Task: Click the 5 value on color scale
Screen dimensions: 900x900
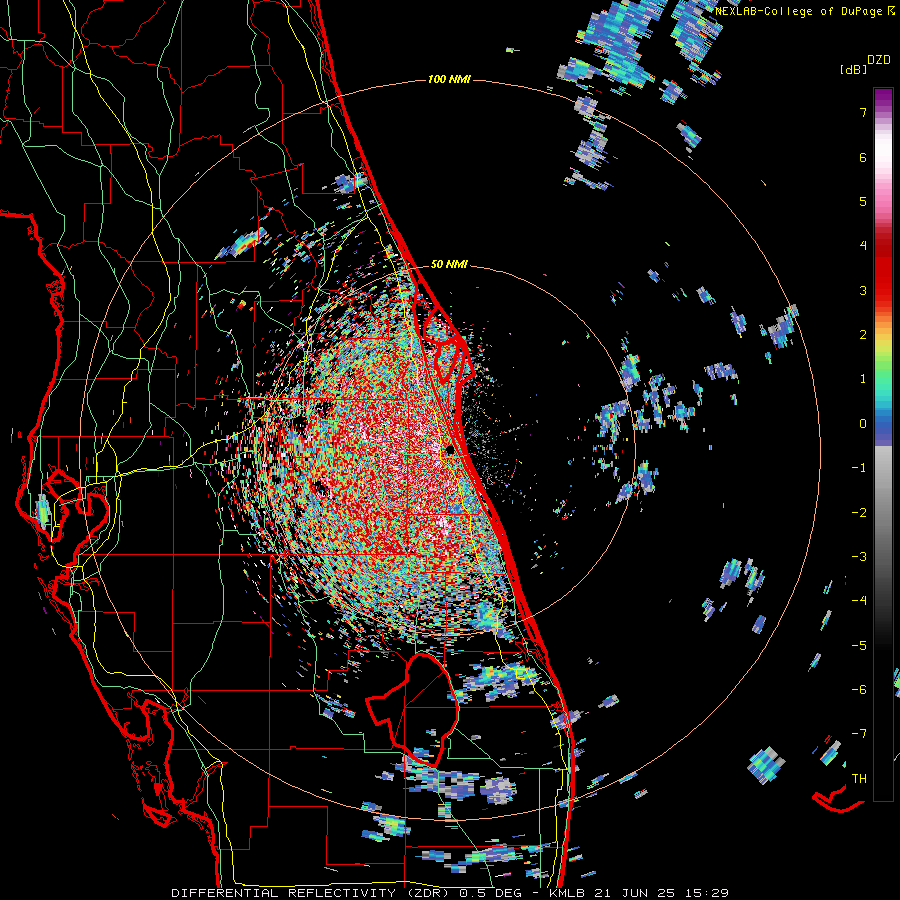Action: click(863, 201)
